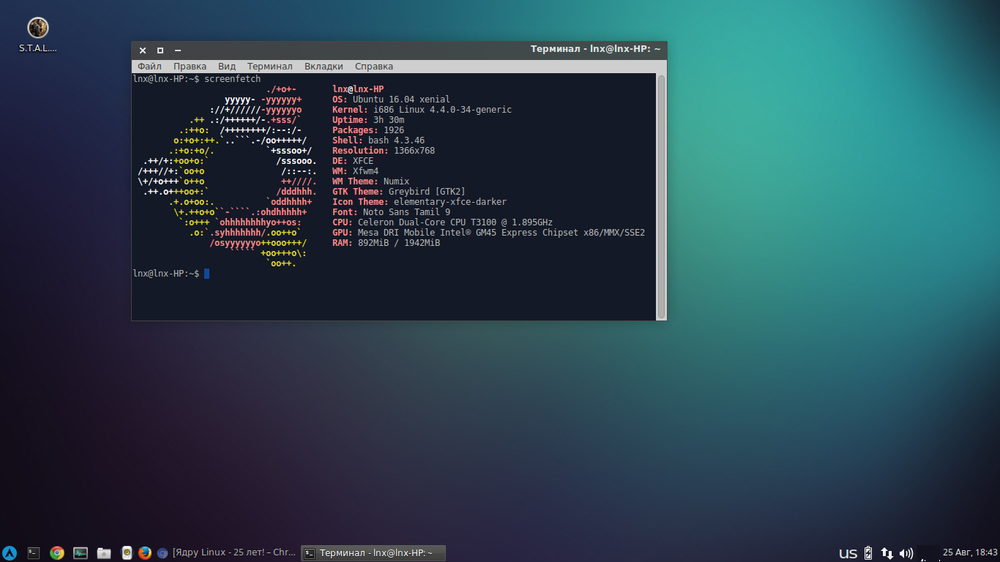The width and height of the screenshot is (1000, 562).
Task: Open the Файл menu in the terminal
Action: point(149,66)
